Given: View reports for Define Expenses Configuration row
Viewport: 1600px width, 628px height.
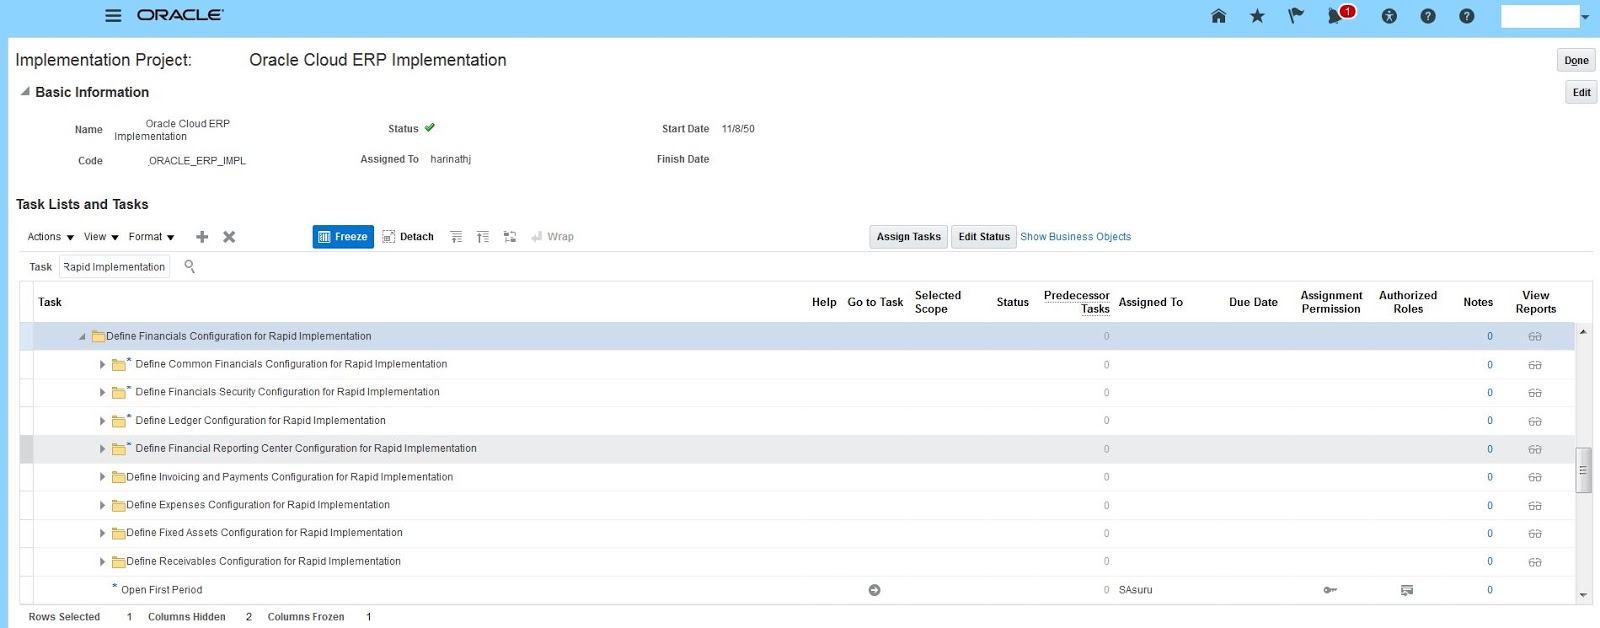Looking at the screenshot, I should (1534, 506).
